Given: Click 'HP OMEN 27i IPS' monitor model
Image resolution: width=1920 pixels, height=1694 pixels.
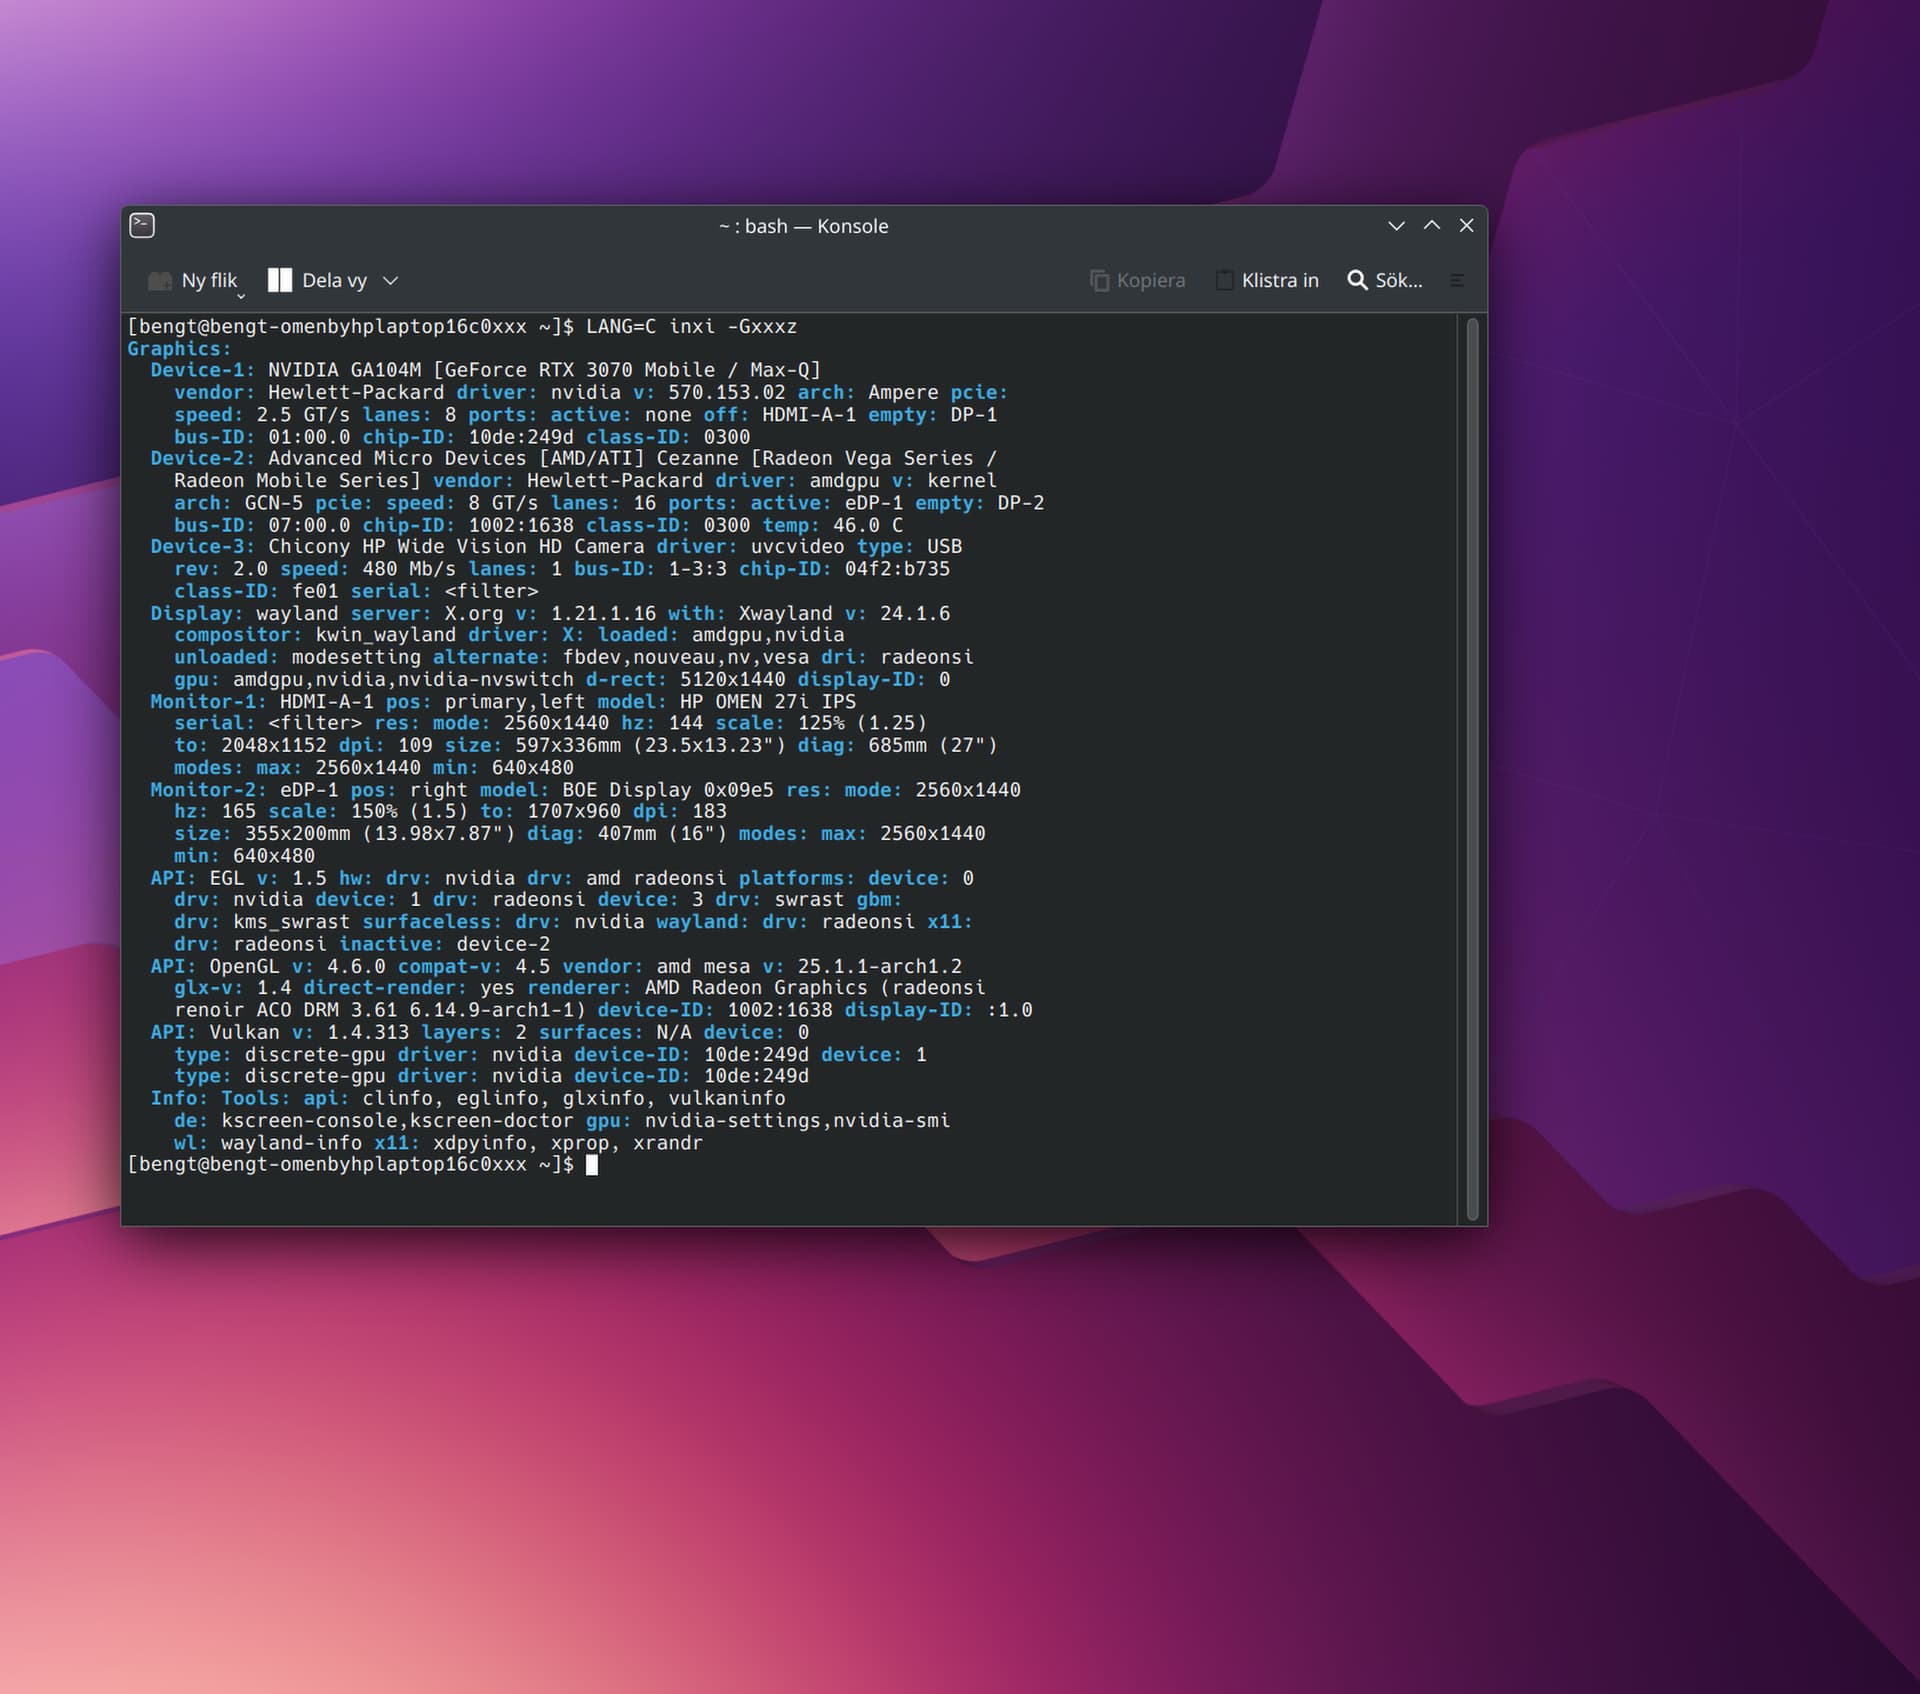Looking at the screenshot, I should coord(768,702).
